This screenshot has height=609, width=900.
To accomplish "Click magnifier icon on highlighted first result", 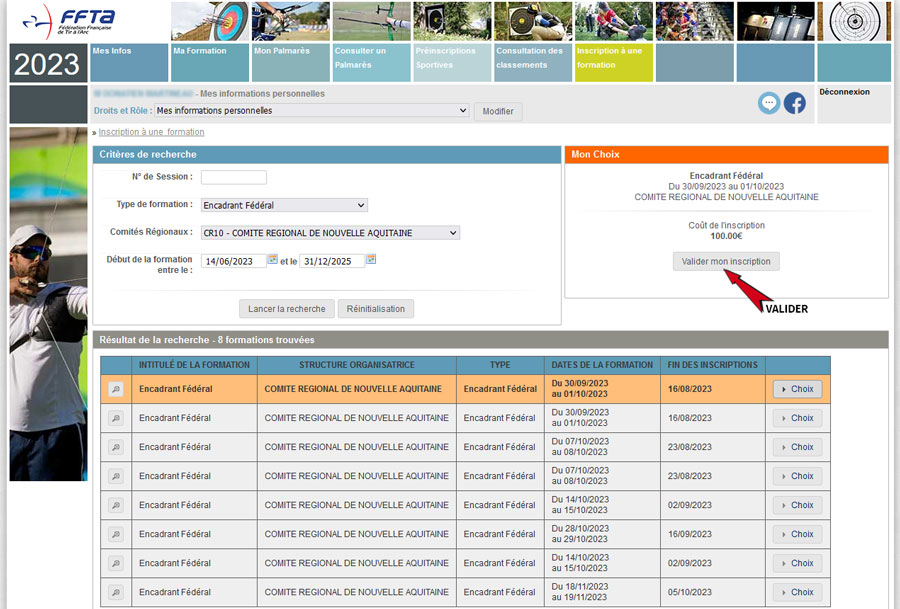I will (116, 389).
